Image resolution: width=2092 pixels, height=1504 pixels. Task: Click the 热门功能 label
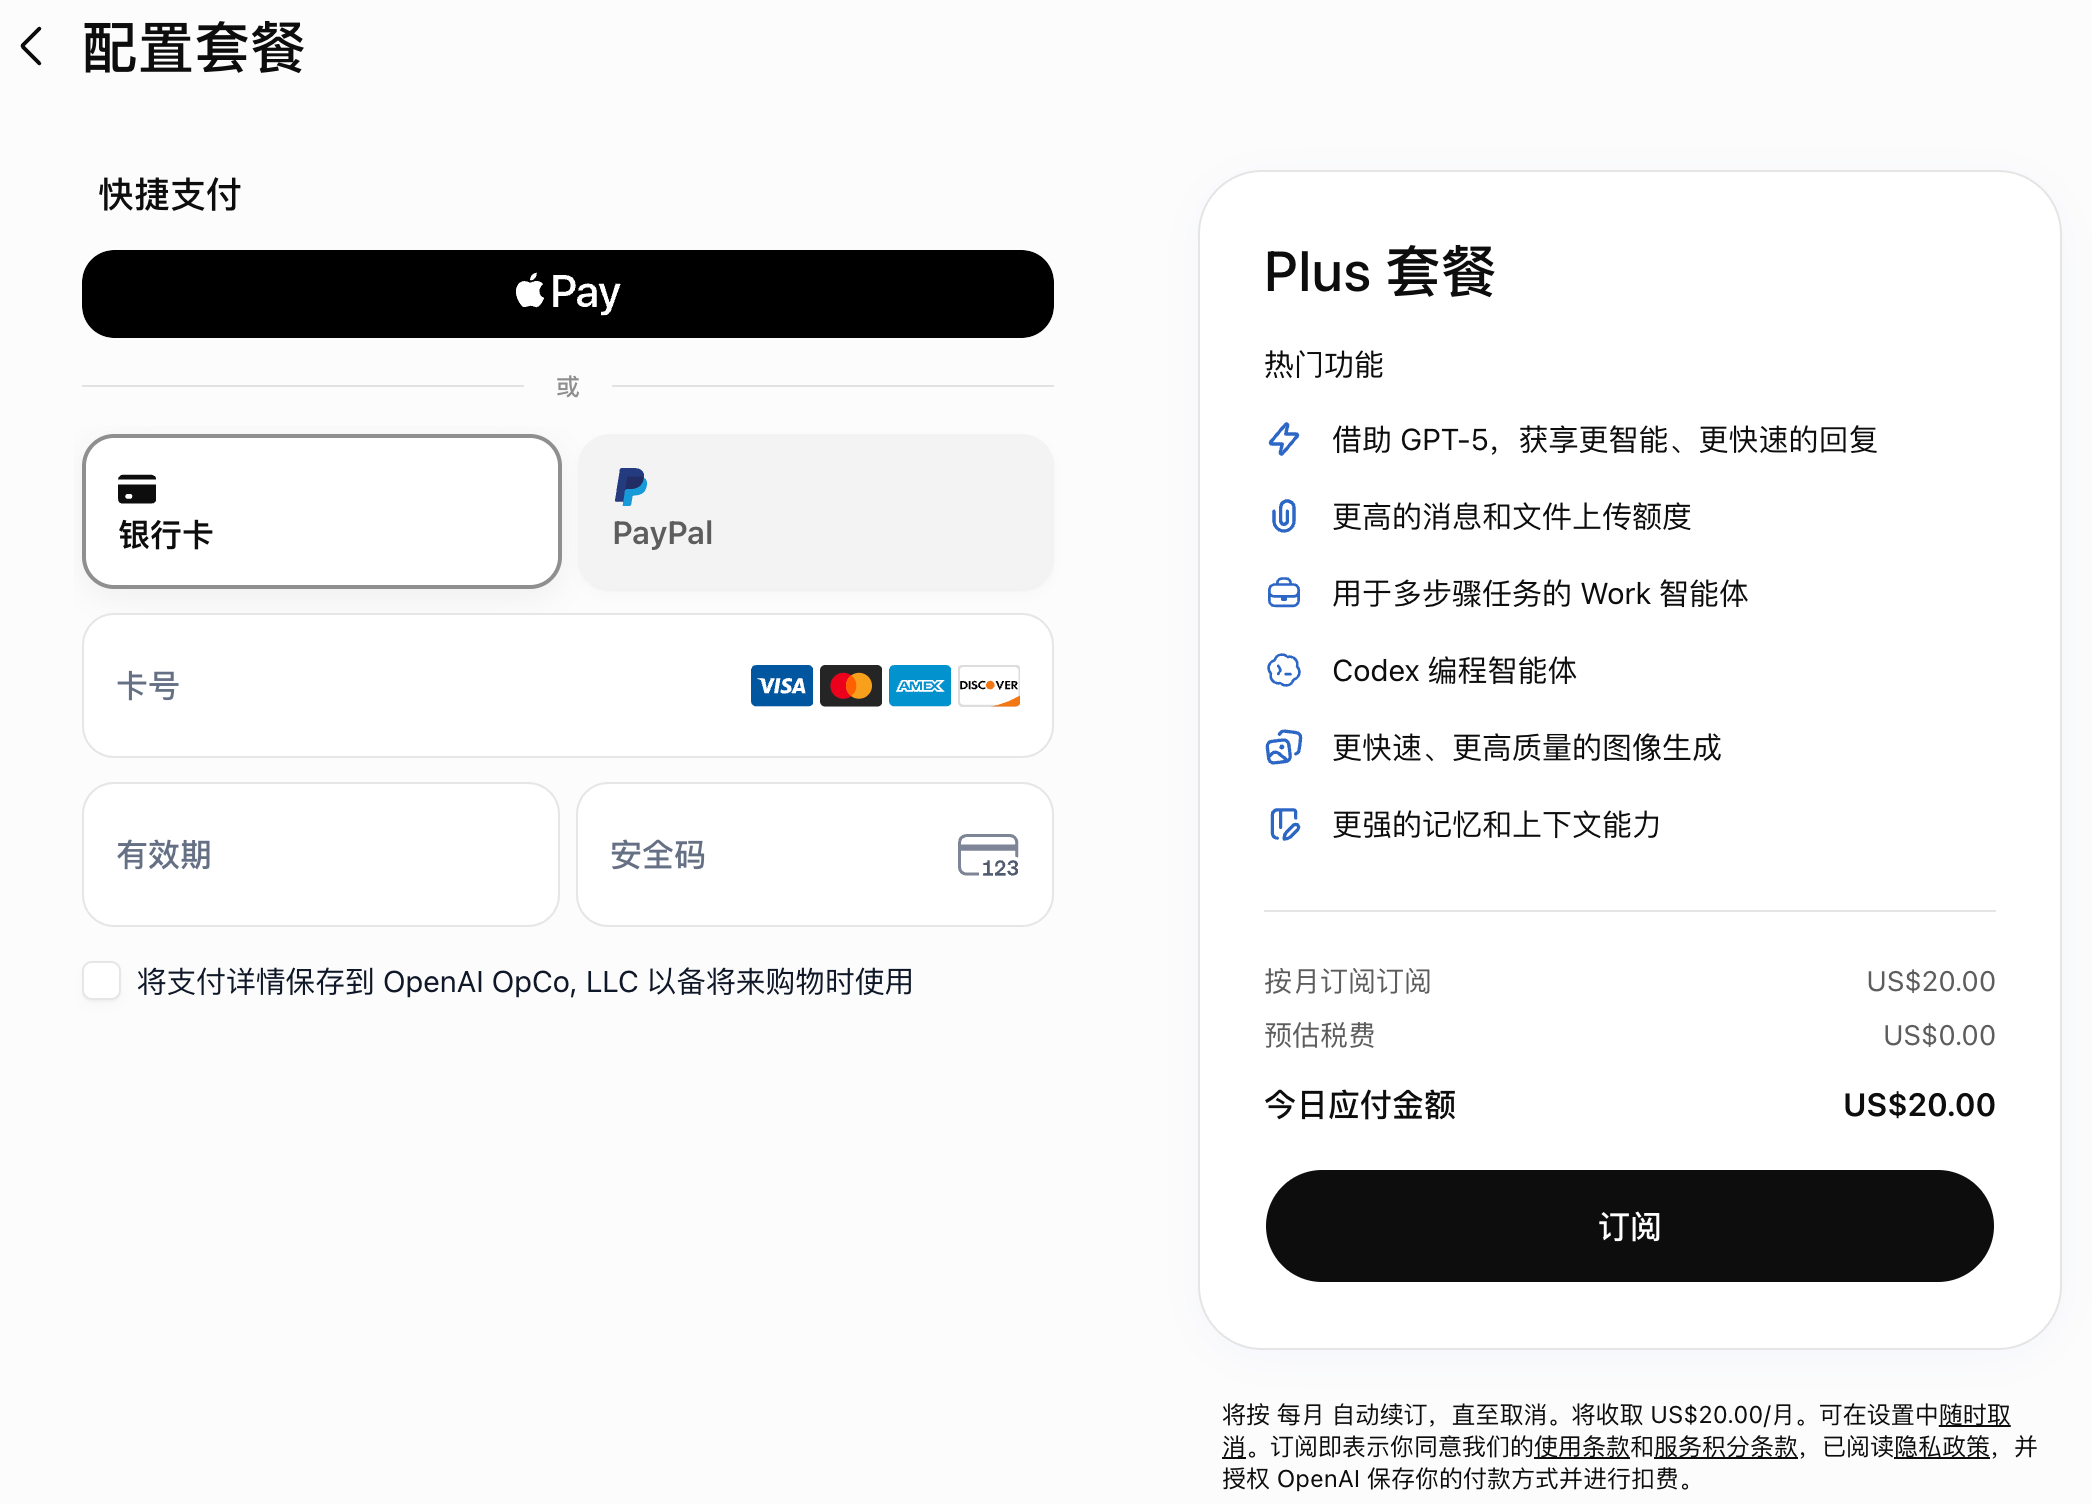(1324, 365)
